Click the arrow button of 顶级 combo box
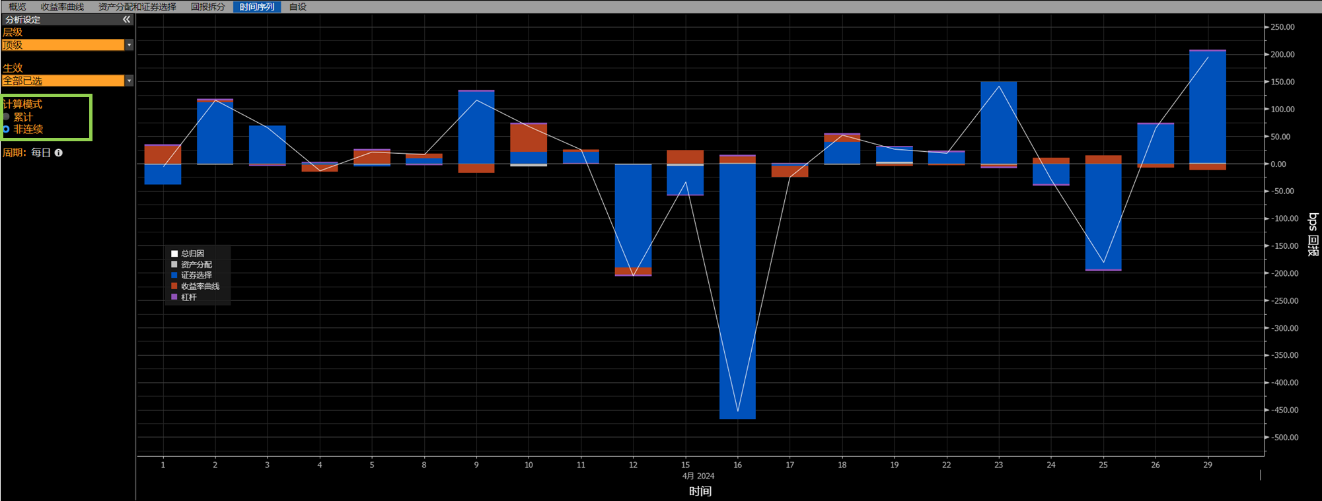This screenshot has height=501, width=1322. [x=129, y=45]
